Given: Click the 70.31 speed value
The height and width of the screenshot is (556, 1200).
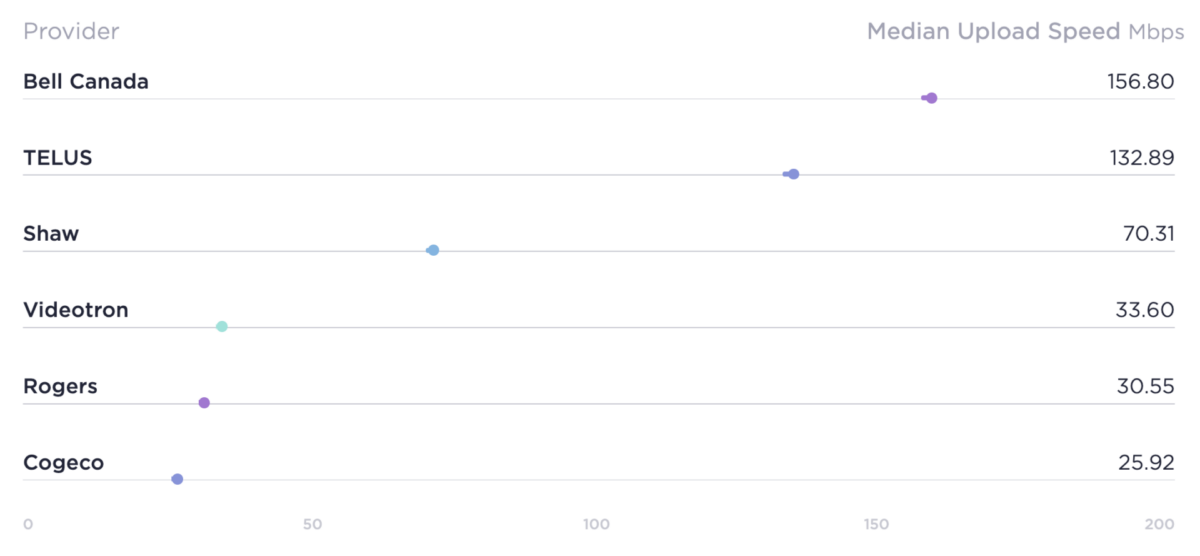Looking at the screenshot, I should [x=1149, y=234].
